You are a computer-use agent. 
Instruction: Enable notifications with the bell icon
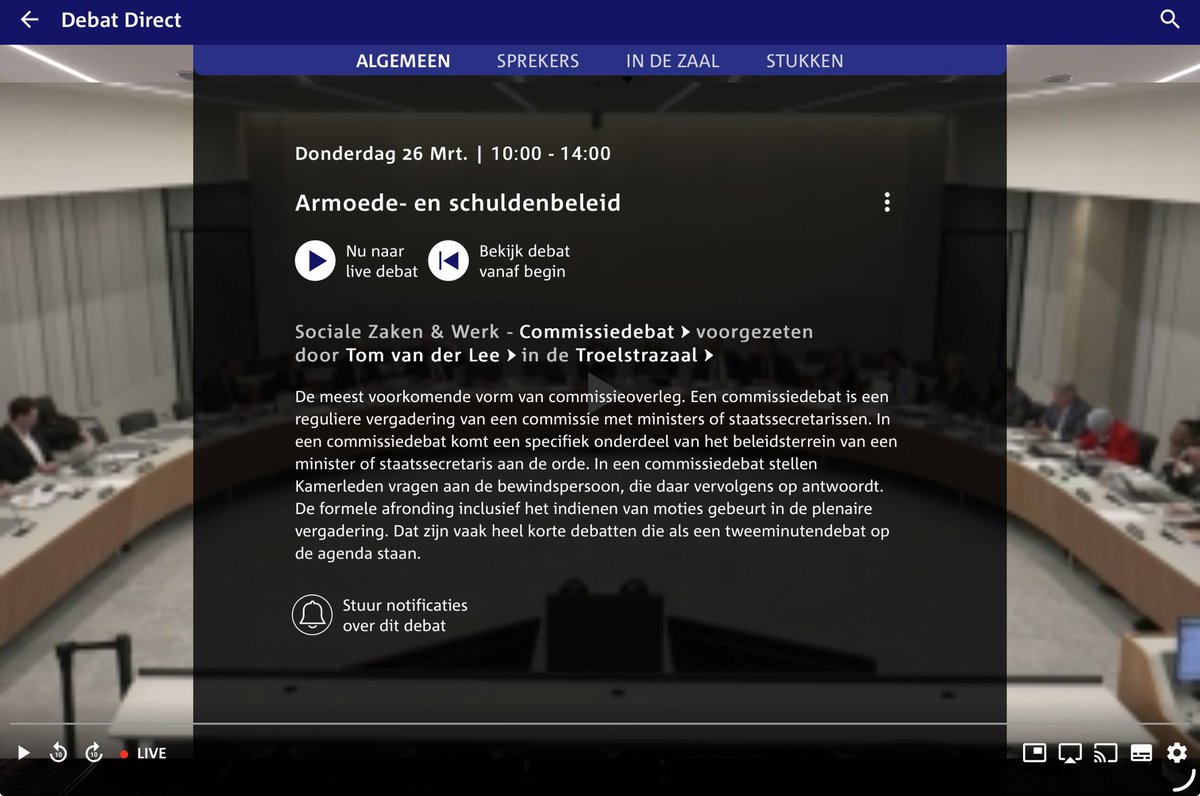(x=312, y=615)
